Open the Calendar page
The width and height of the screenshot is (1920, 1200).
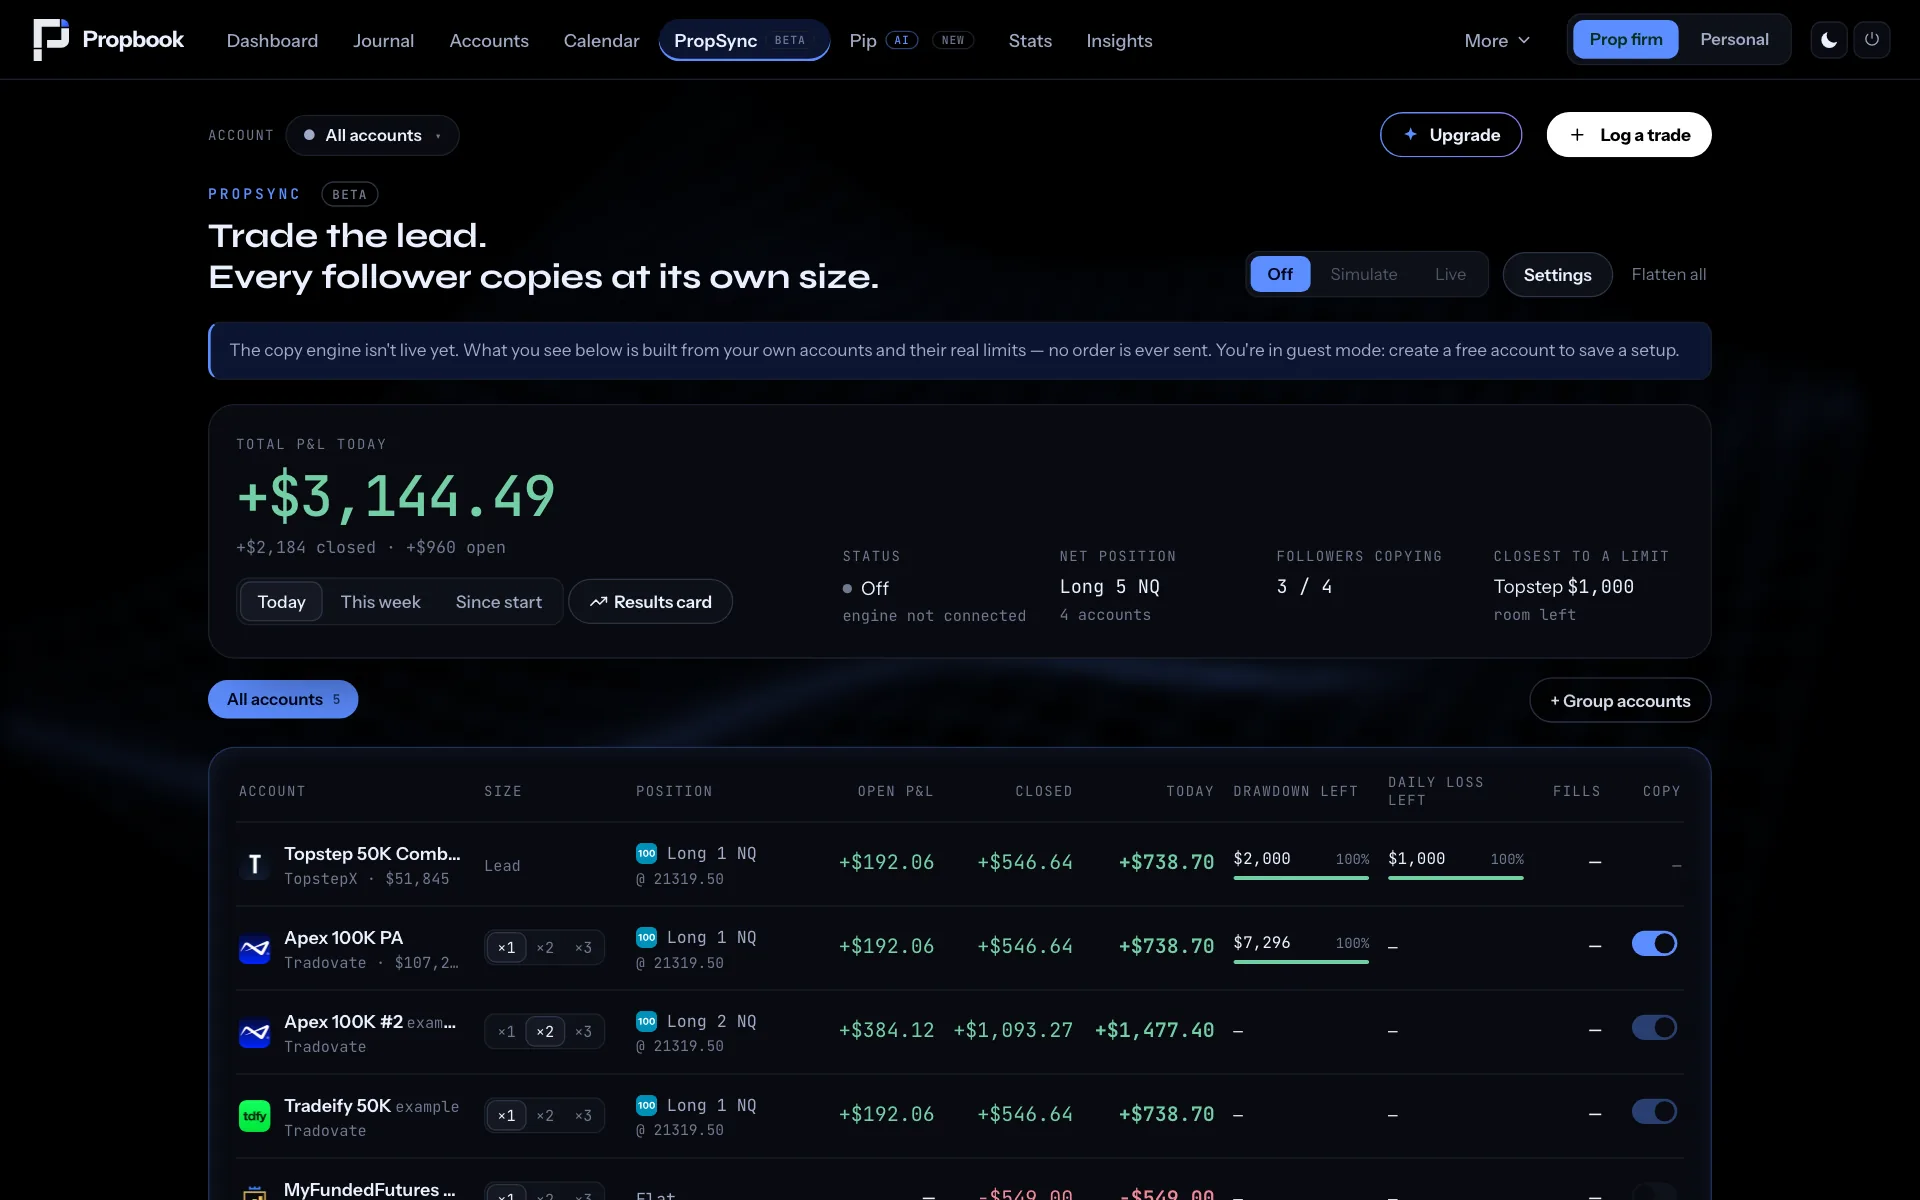pyautogui.click(x=601, y=40)
